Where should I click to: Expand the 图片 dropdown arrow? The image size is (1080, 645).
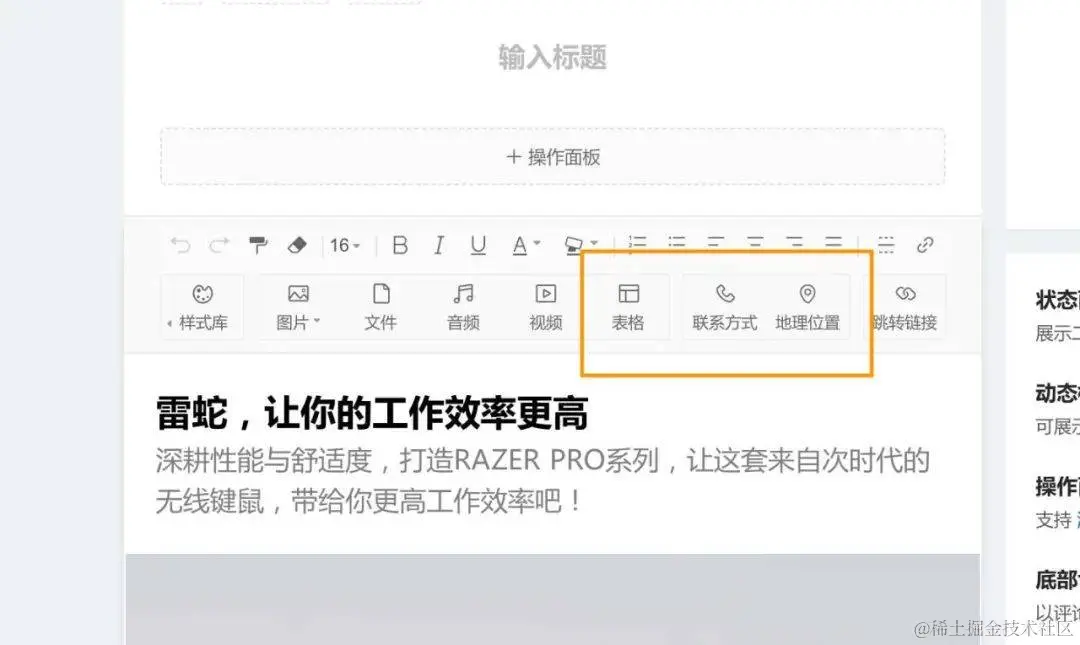pyautogui.click(x=317, y=321)
